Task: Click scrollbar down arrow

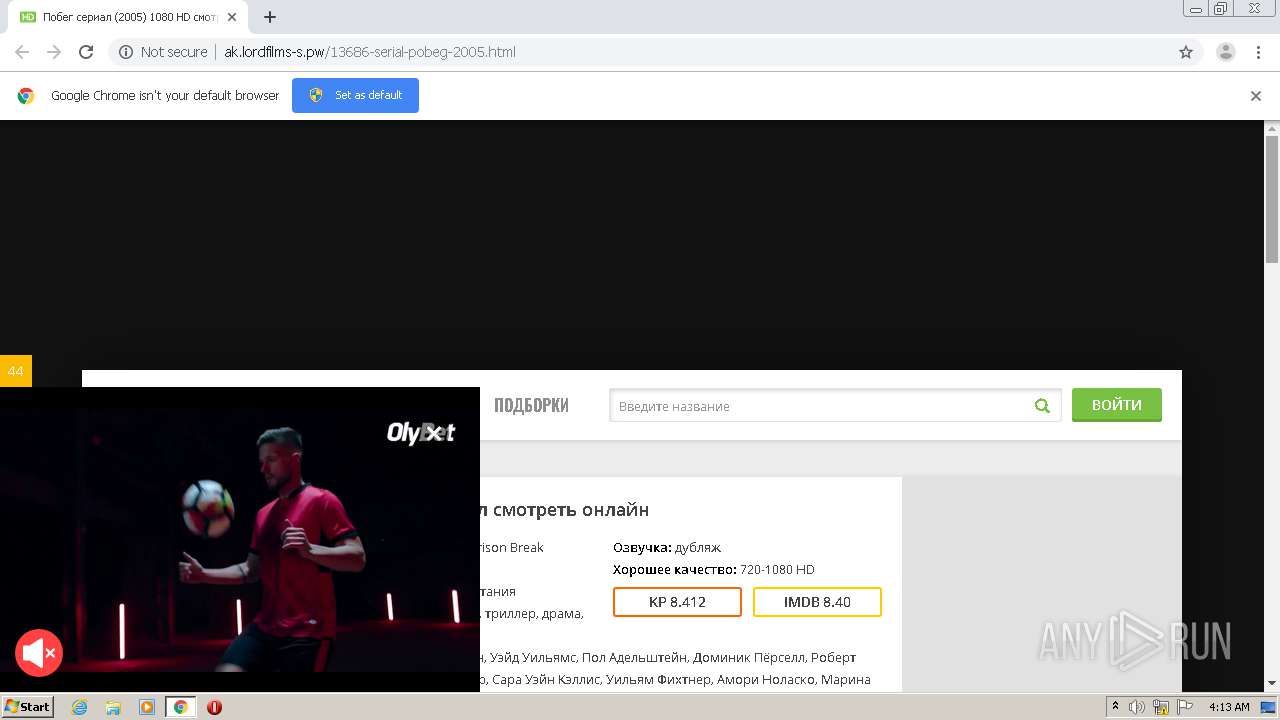Action: tap(1272, 683)
